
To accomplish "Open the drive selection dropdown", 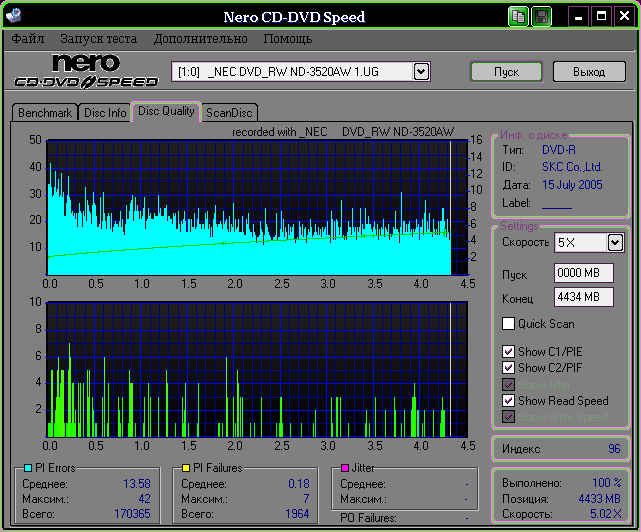I will point(421,71).
